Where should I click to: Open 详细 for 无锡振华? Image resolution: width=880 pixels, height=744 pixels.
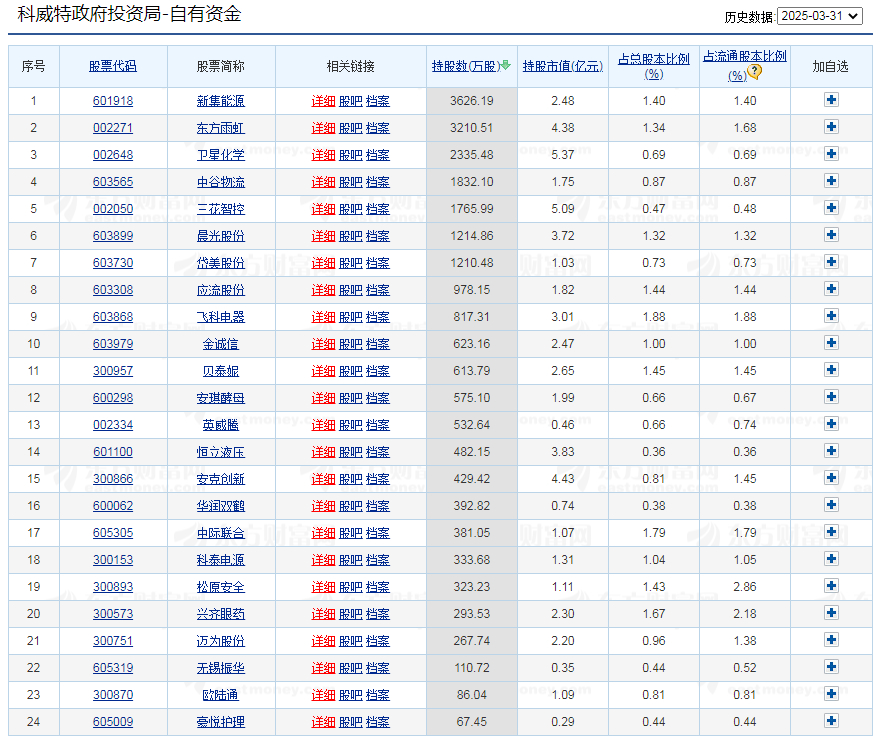(x=323, y=668)
